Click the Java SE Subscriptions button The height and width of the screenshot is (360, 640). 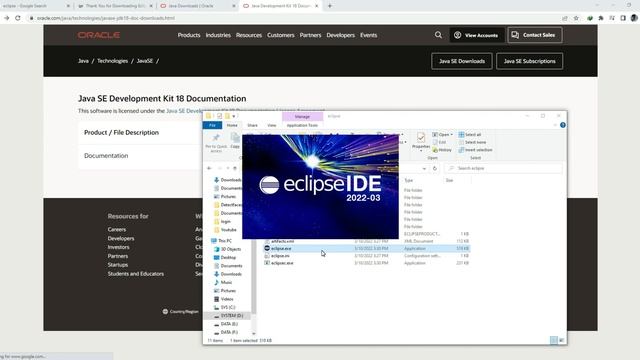(529, 61)
